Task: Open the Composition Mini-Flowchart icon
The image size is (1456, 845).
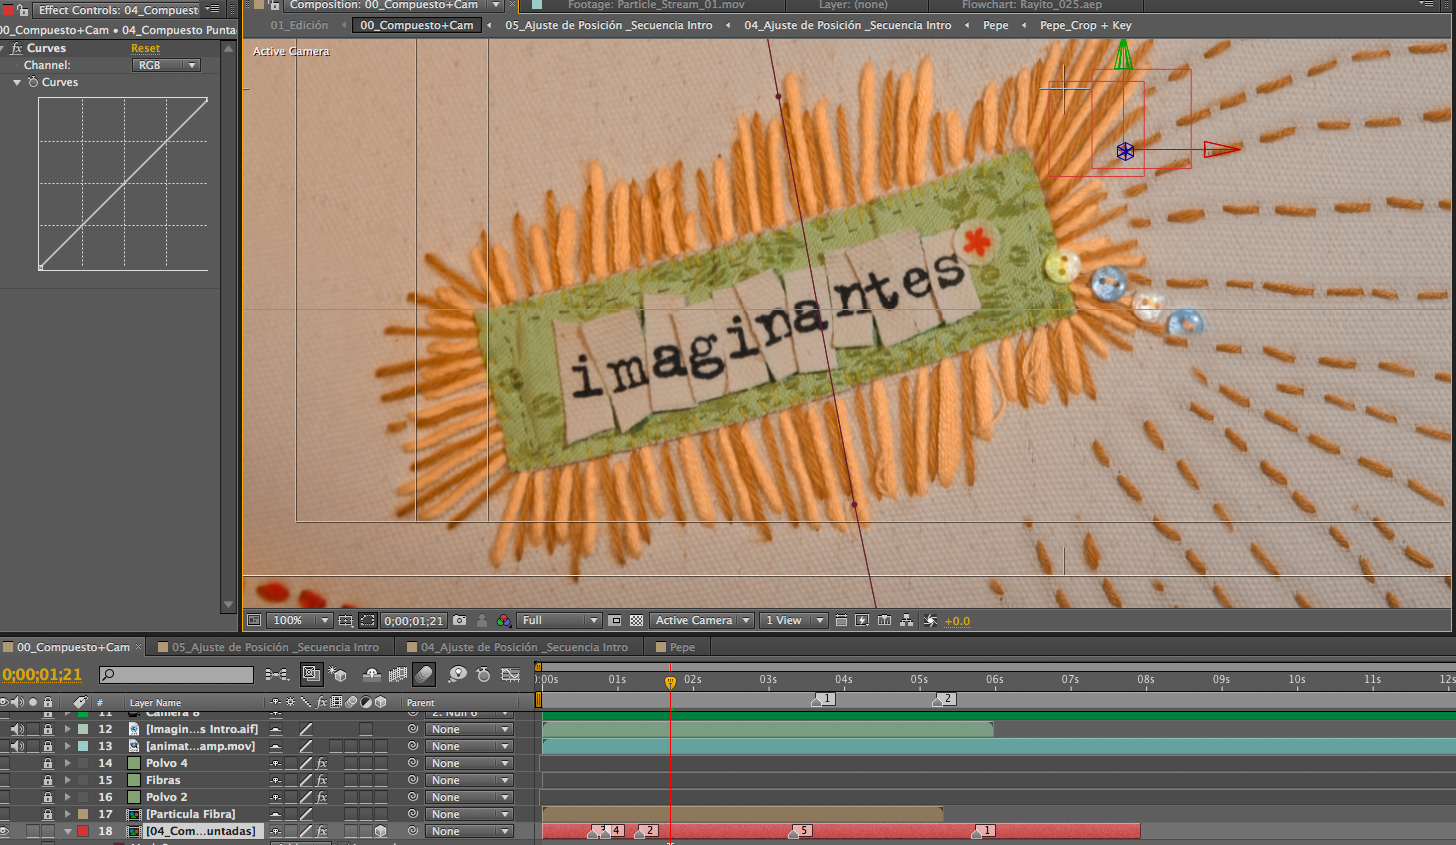Action: pyautogui.click(x=277, y=675)
